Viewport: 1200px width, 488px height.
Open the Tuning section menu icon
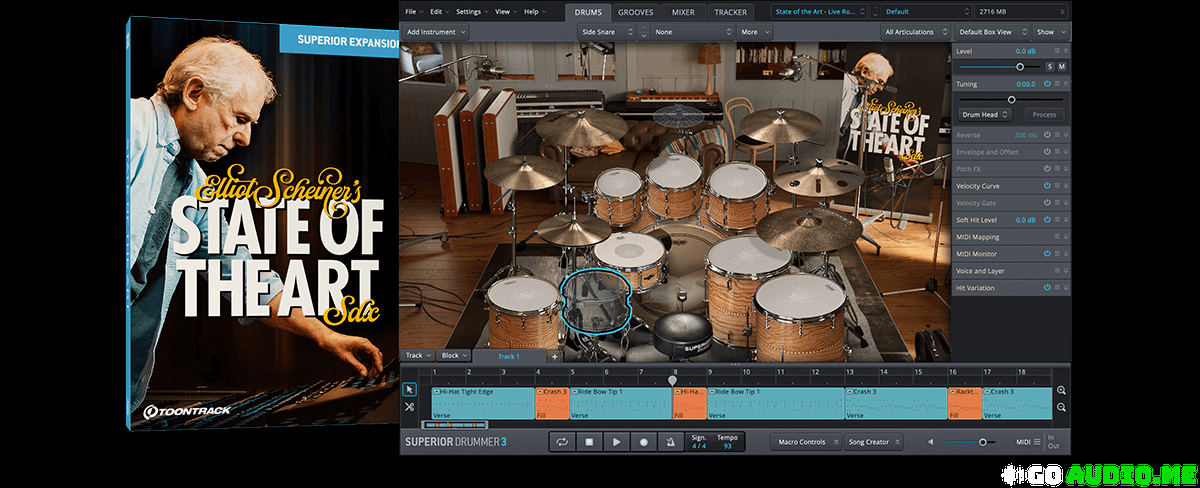[x=1057, y=84]
